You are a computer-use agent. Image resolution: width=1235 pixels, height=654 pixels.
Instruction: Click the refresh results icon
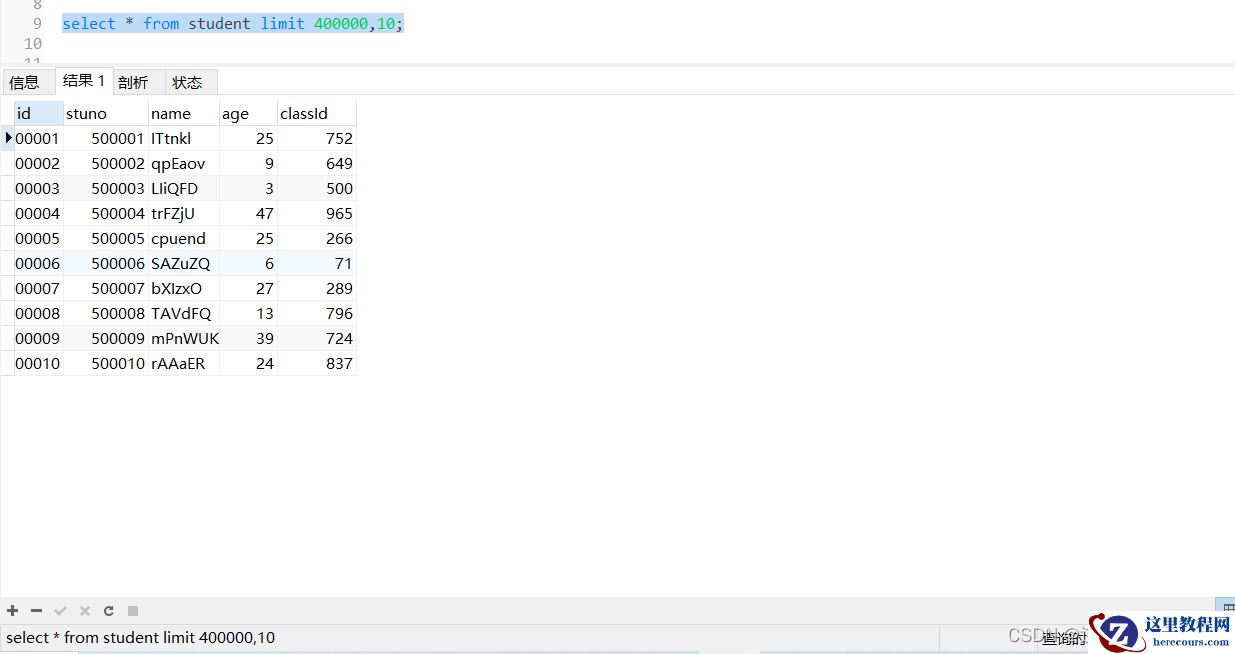point(109,610)
